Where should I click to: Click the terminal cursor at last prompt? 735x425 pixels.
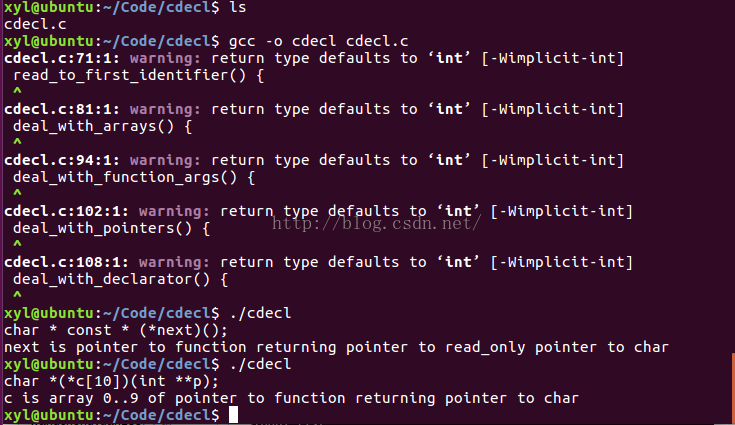click(x=232, y=415)
